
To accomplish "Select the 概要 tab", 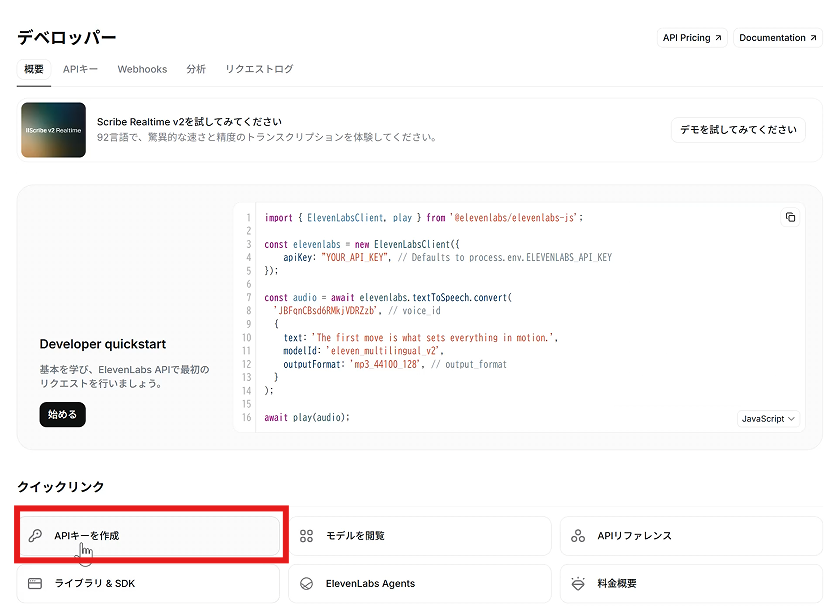I will coord(34,69).
